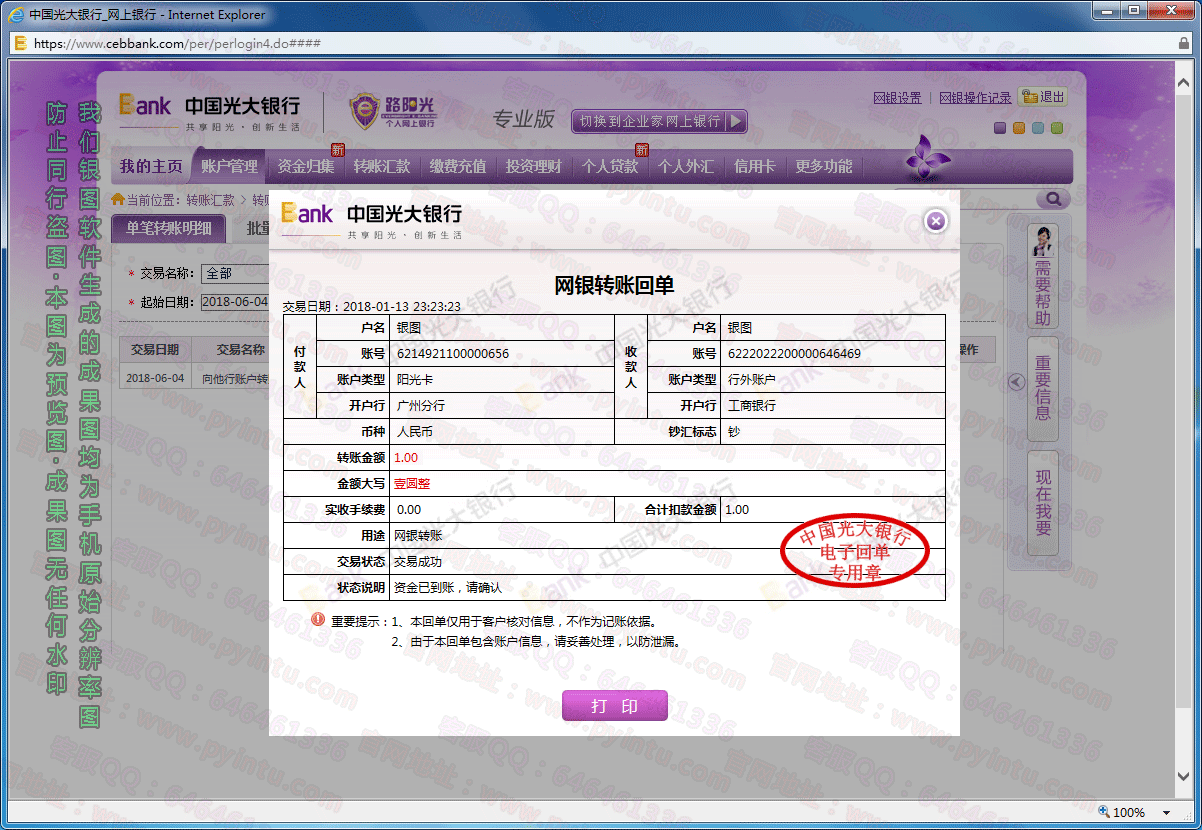Select the orange theme color swatch
This screenshot has width=1202, height=830.
[1019, 128]
